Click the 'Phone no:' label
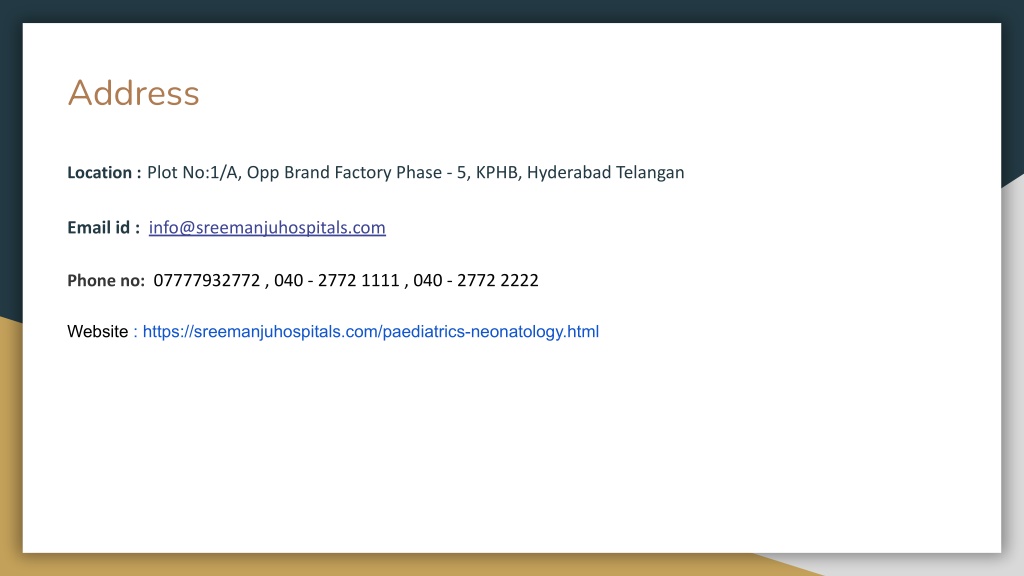Screen dimensions: 1024x576 point(106,280)
